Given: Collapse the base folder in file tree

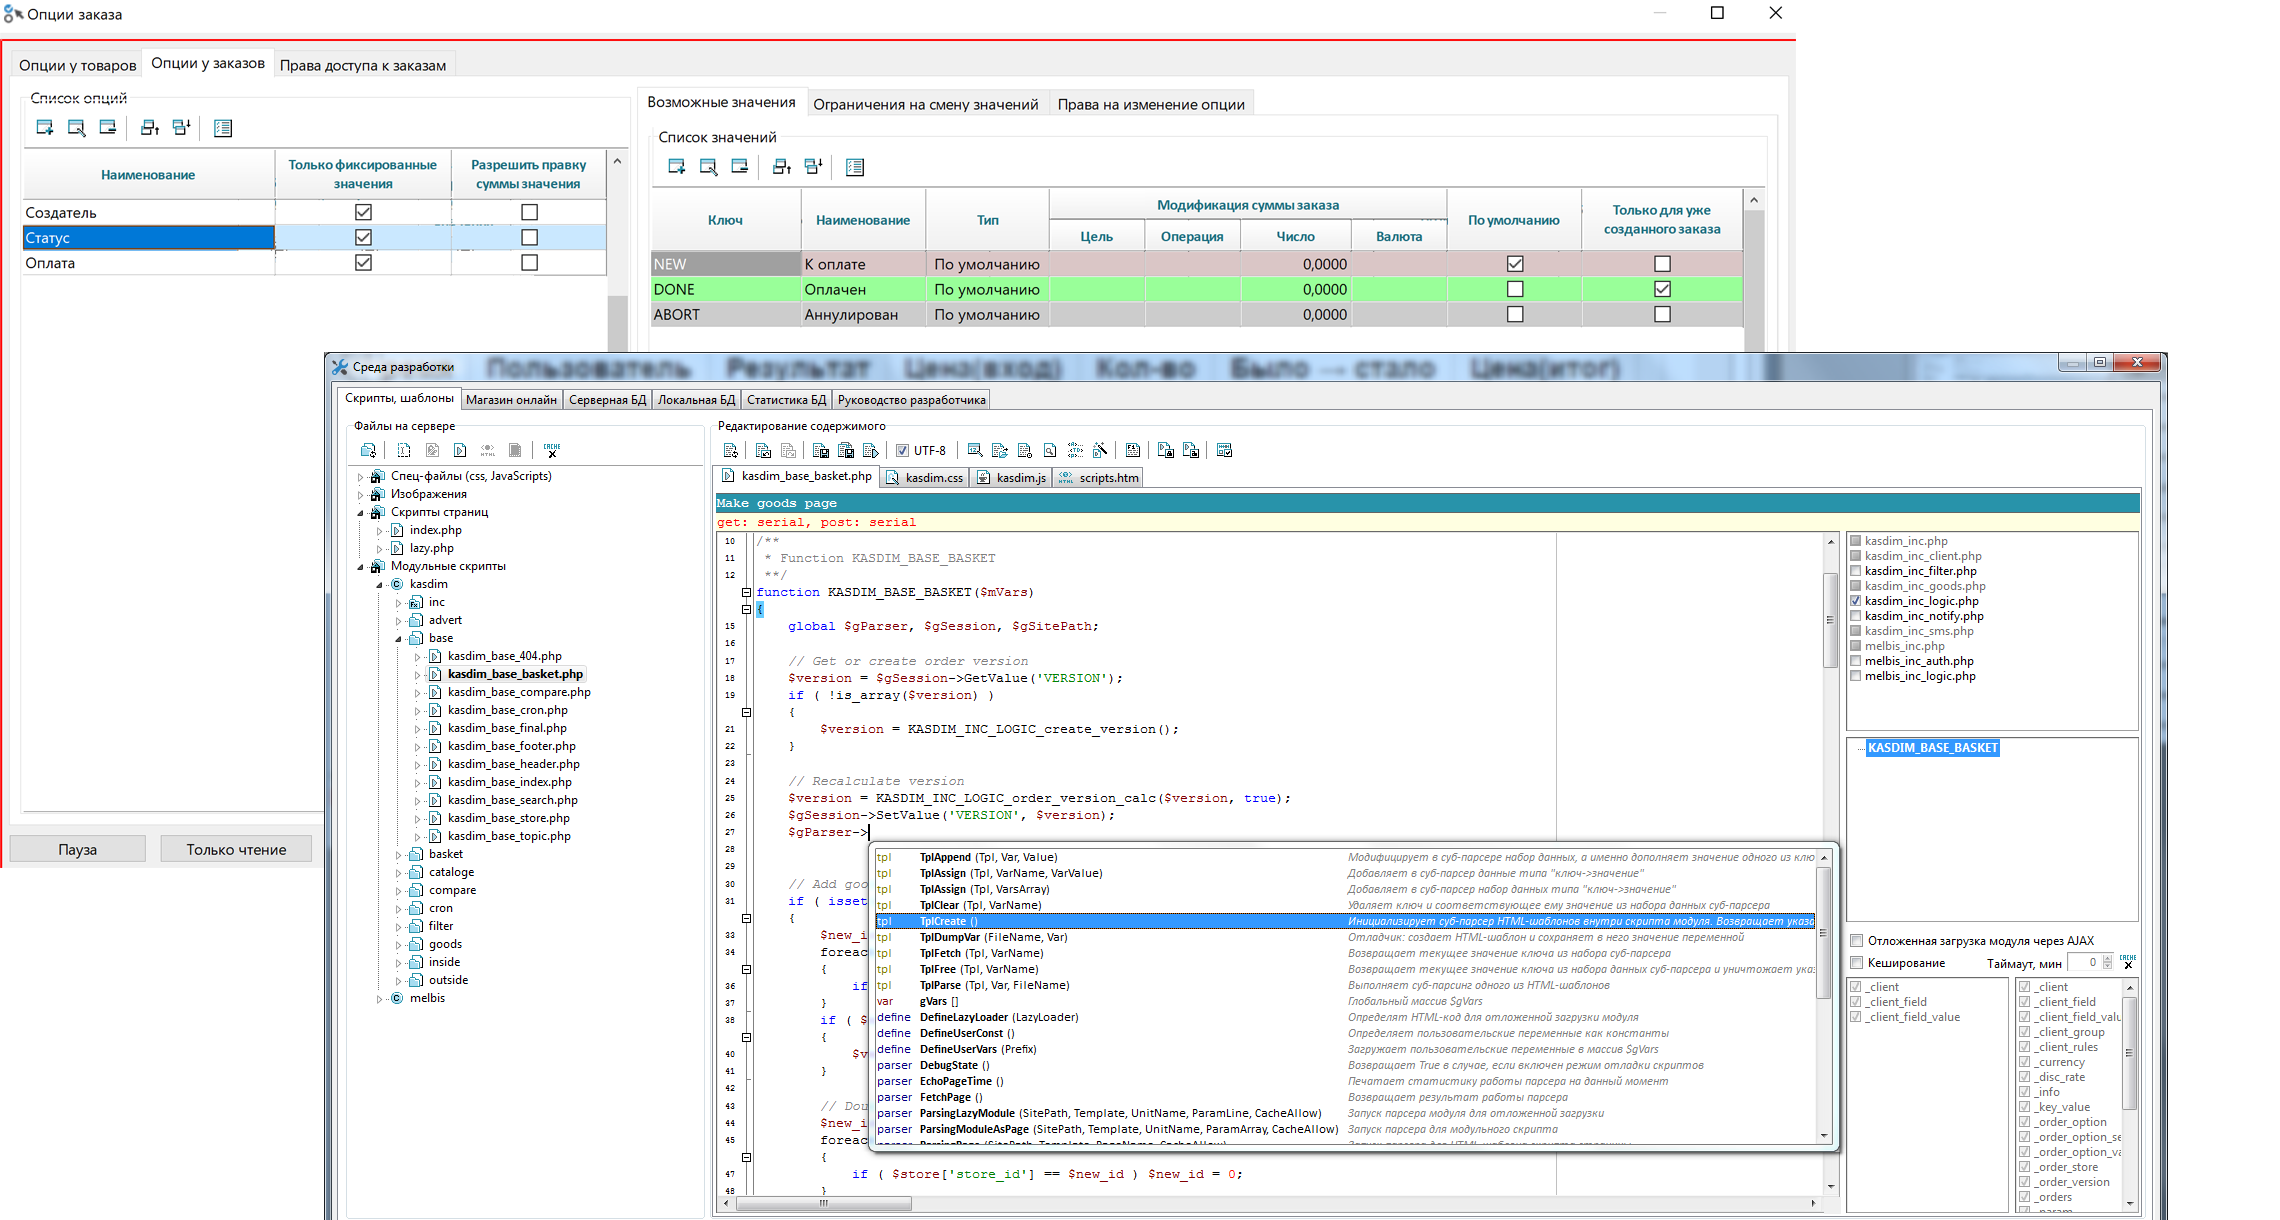Looking at the screenshot, I should (x=398, y=638).
